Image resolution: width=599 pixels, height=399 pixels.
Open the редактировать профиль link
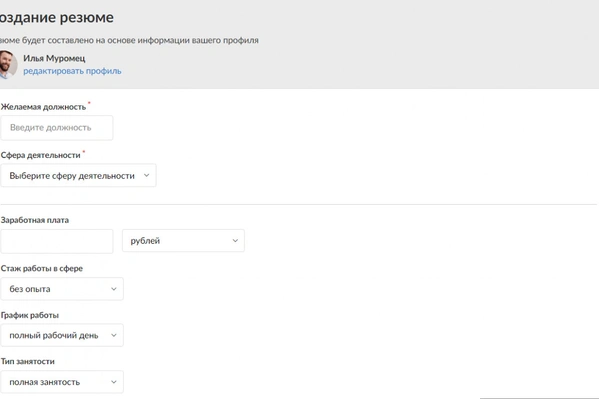point(72,71)
